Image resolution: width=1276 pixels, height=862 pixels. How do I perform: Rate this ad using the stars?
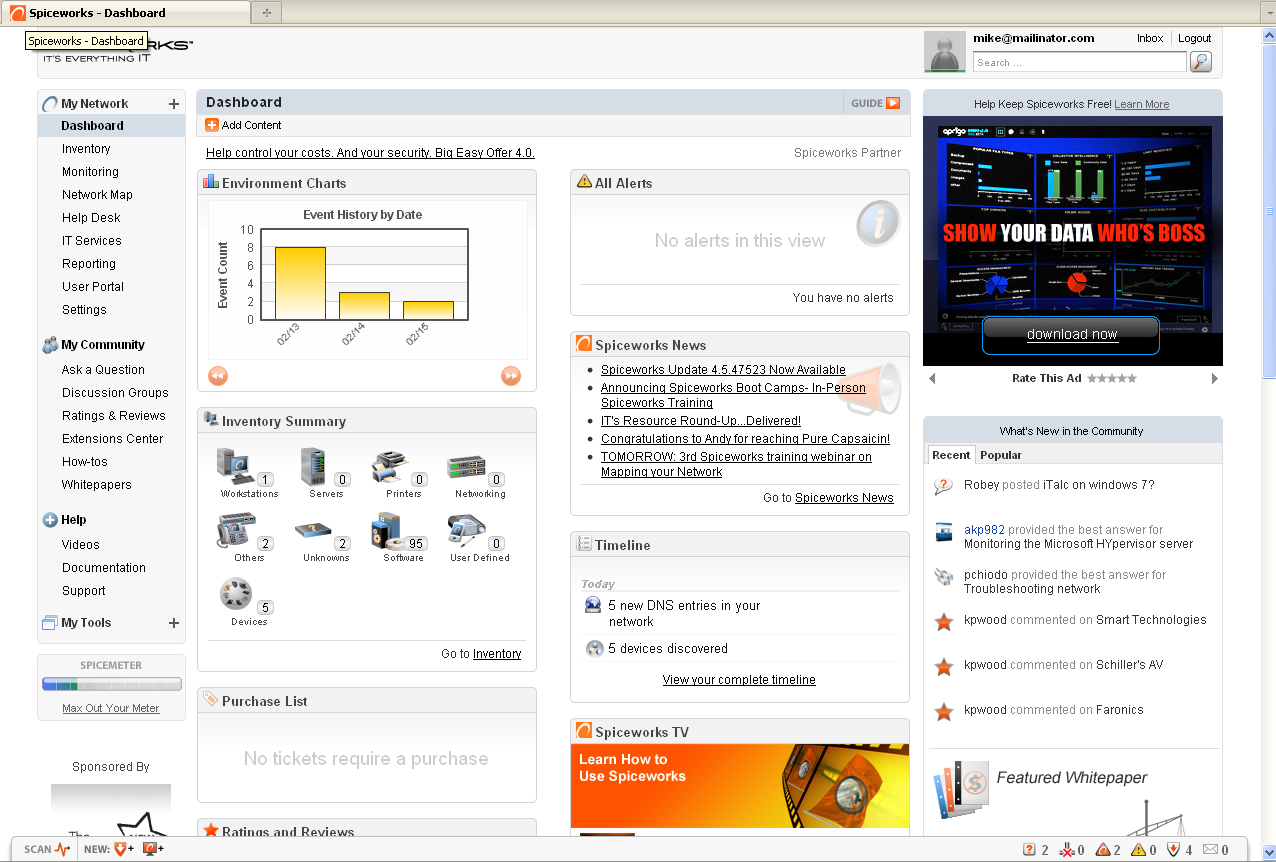[1112, 379]
